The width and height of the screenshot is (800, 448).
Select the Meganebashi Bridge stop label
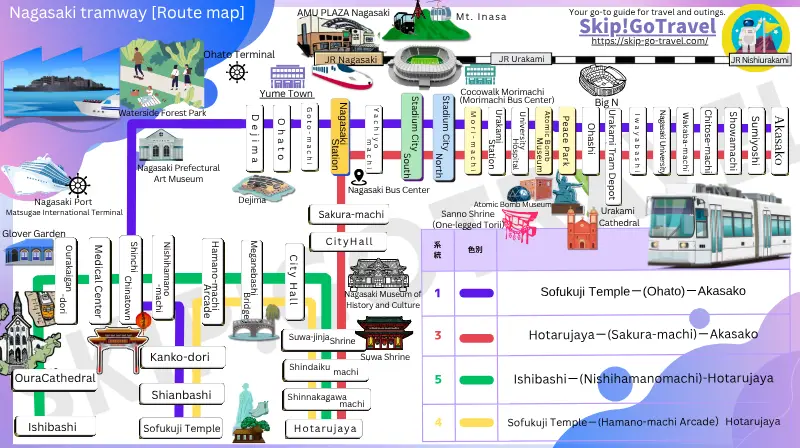[251, 281]
